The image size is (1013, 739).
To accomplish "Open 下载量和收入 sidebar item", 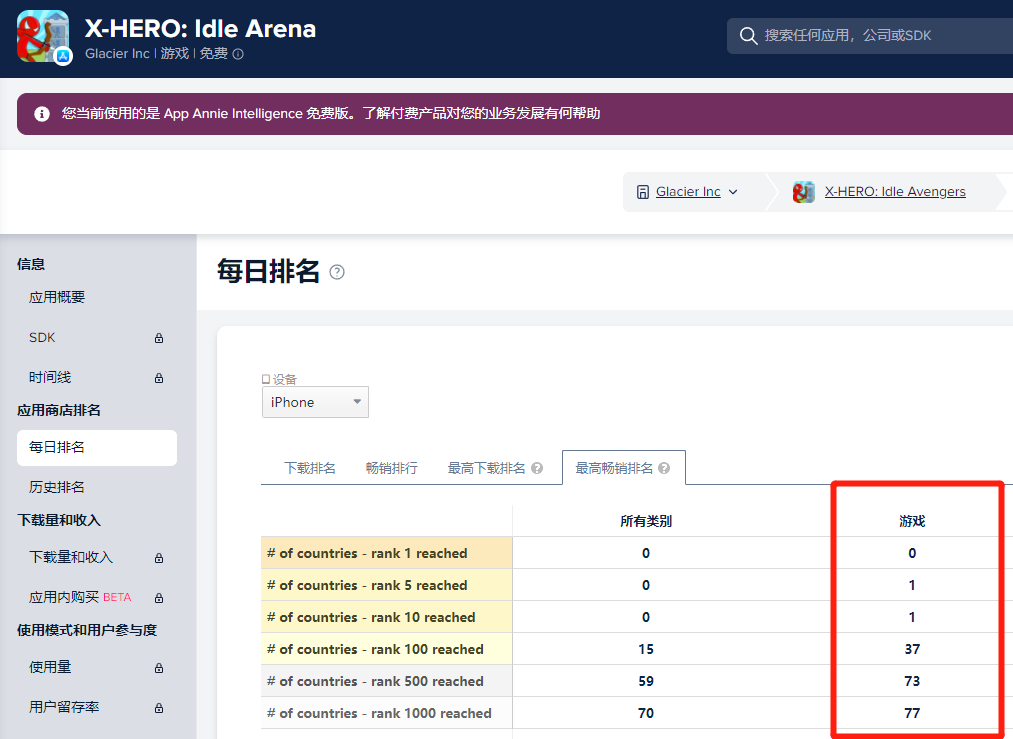I will (71, 557).
